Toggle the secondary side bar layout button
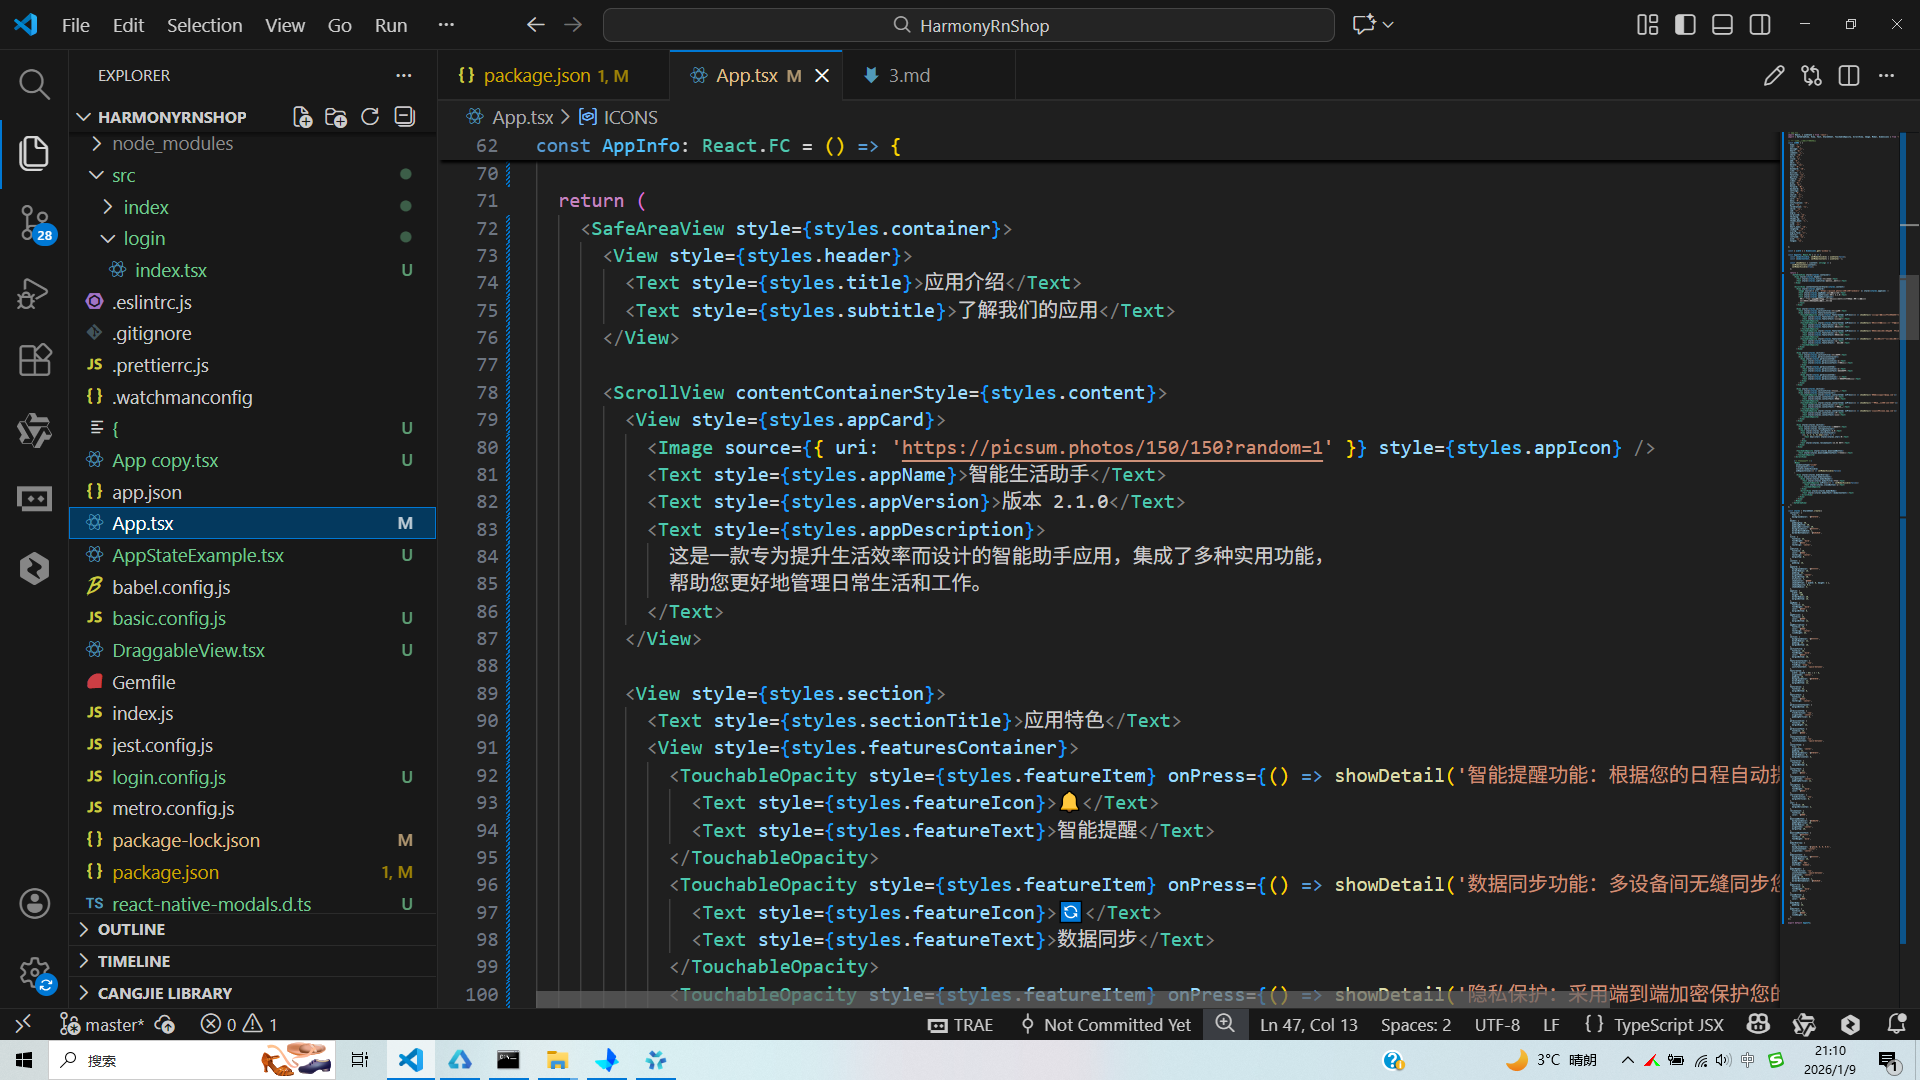This screenshot has width=1920, height=1080. tap(1760, 25)
